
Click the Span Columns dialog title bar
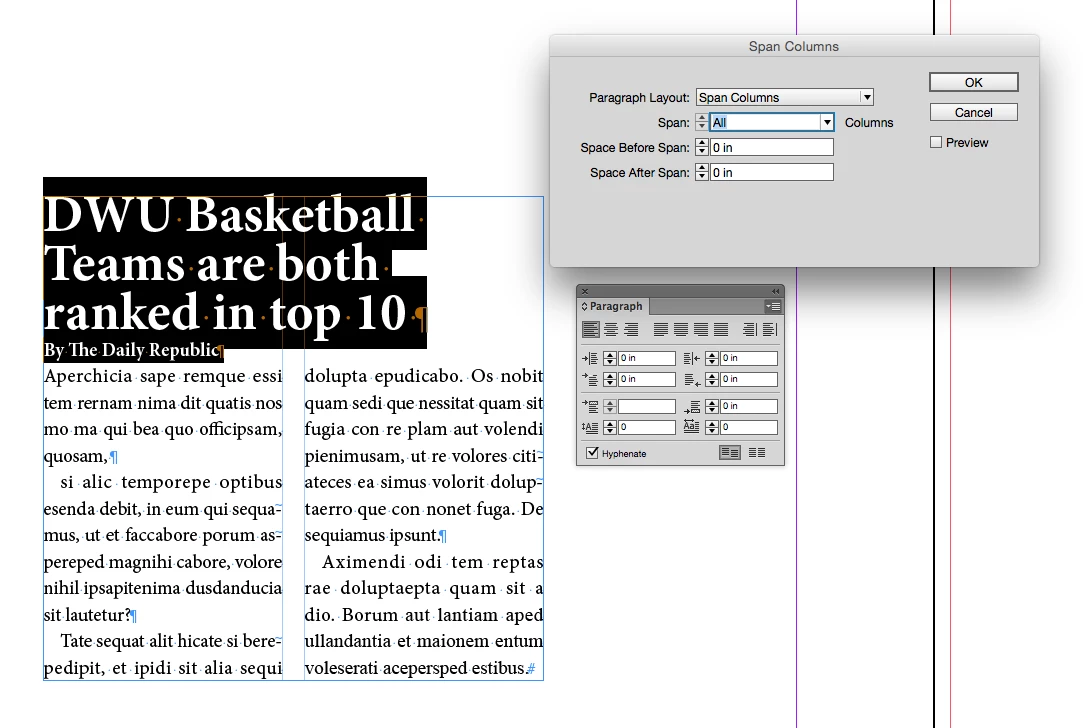[794, 46]
